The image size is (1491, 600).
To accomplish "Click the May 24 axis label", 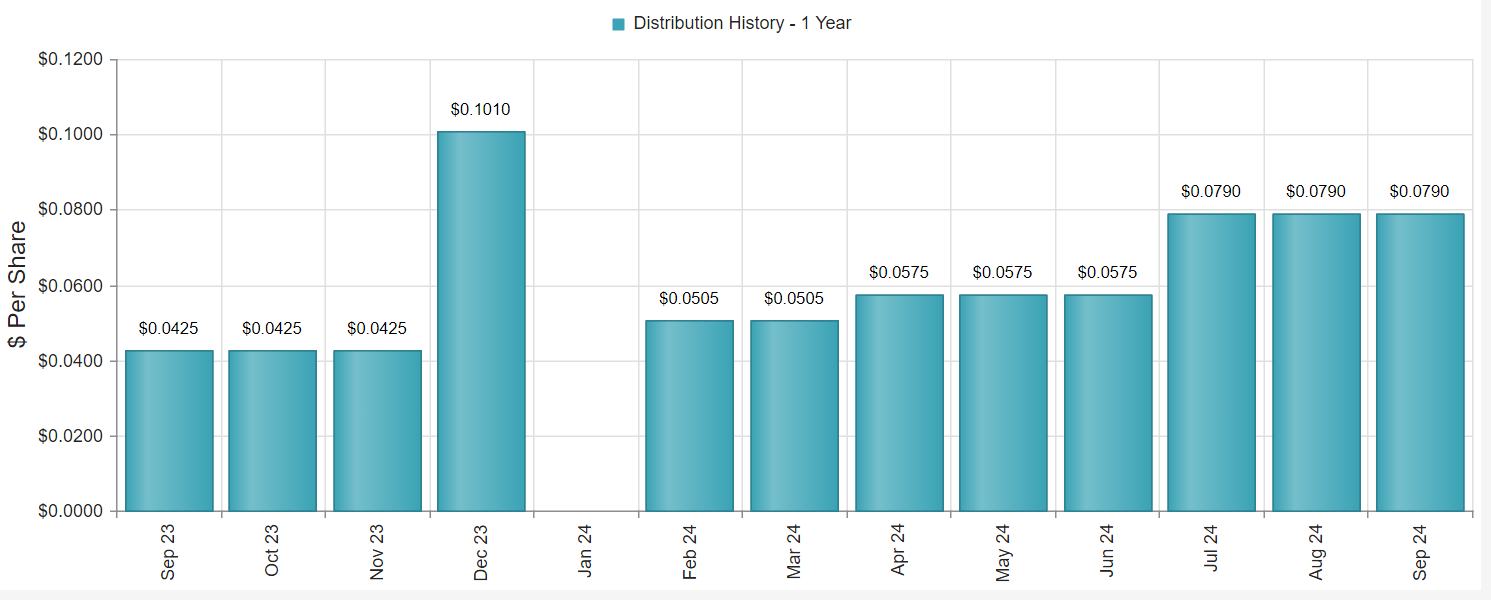I will tap(1003, 551).
